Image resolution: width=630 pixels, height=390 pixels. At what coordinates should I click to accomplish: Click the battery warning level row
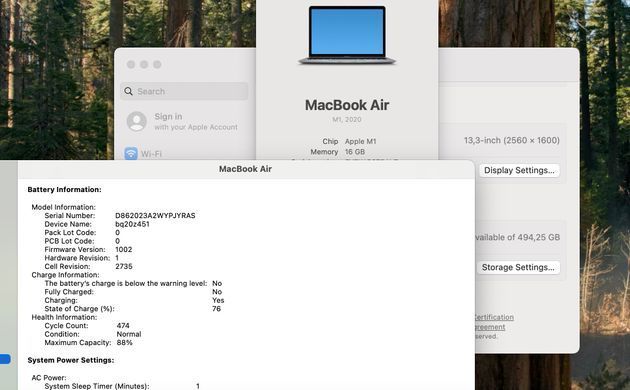coord(133,284)
